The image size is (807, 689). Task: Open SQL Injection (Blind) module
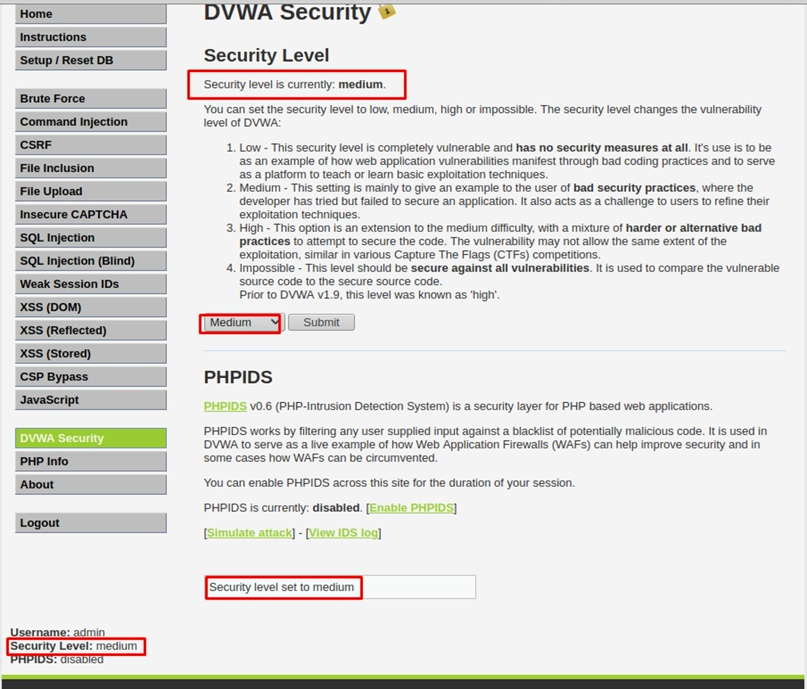pos(91,260)
